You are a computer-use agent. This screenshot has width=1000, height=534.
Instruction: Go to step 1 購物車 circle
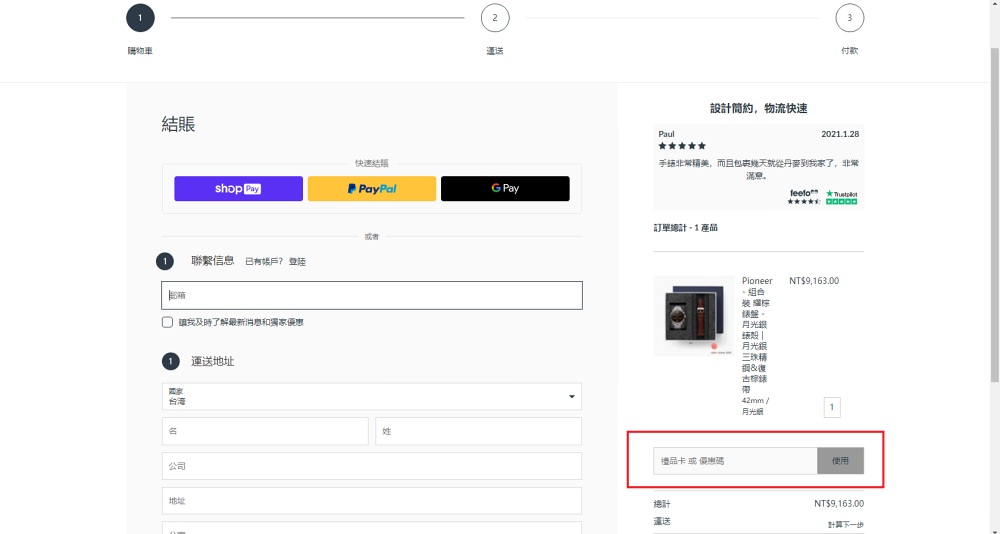140,18
